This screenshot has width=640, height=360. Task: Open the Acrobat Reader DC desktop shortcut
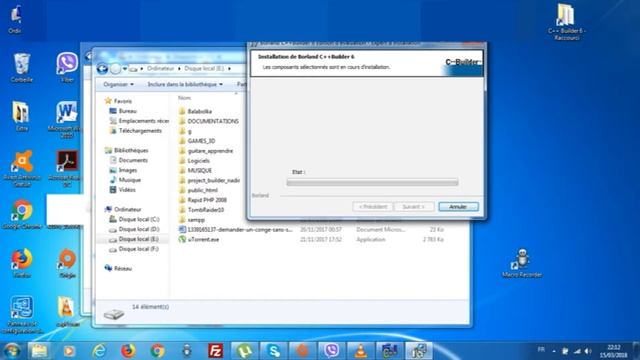67,169
